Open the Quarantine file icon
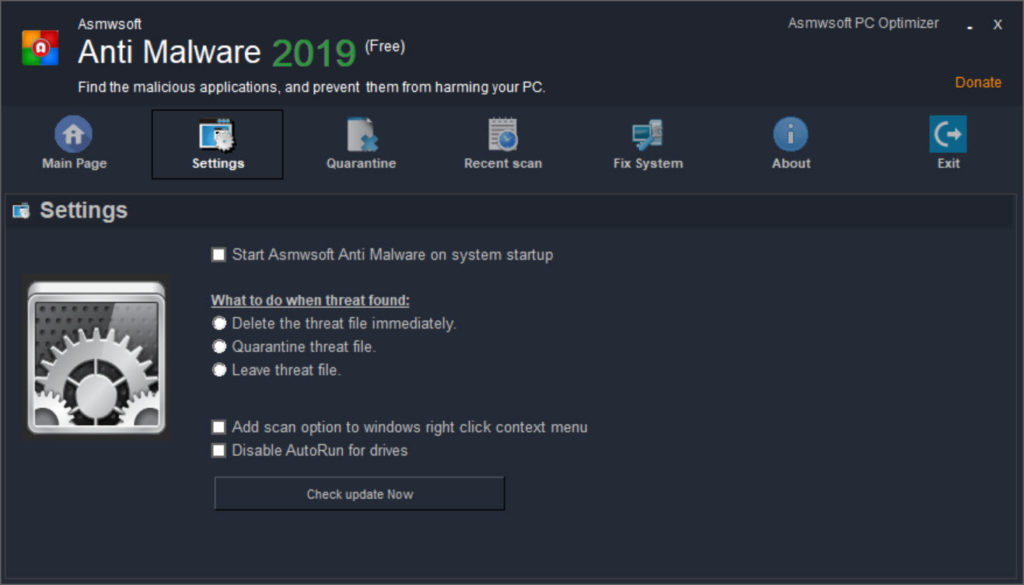The height and width of the screenshot is (585, 1024). 361,134
